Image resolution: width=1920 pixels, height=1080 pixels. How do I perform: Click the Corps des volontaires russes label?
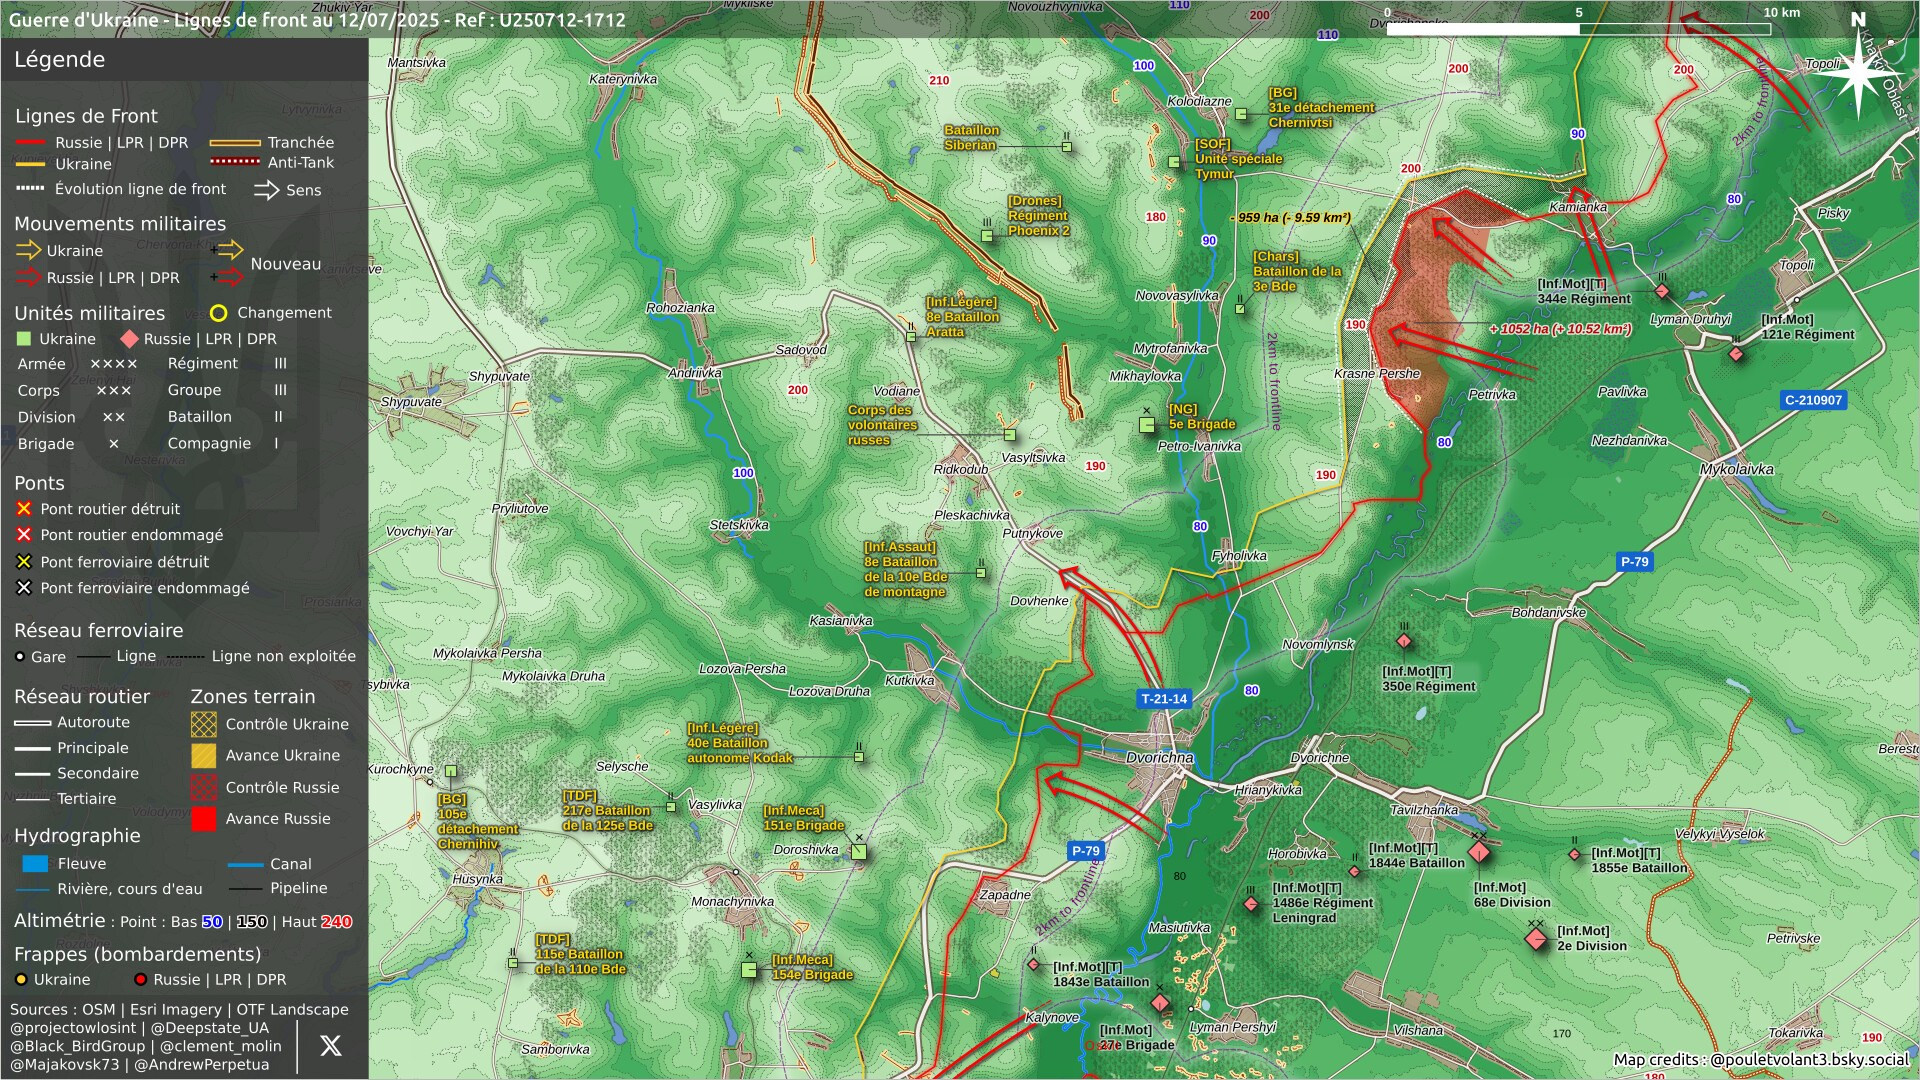(x=883, y=425)
